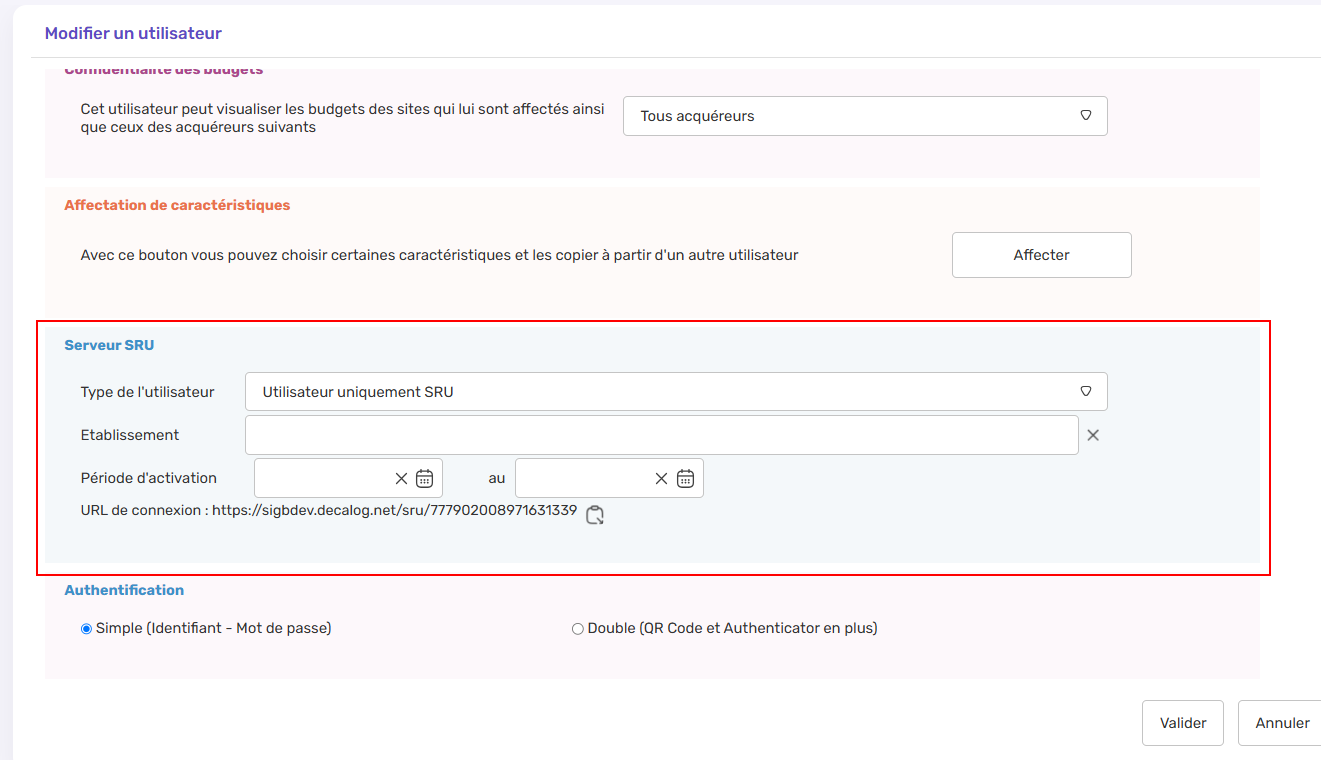Click the clipboard icon beside the SRU URL
The height and width of the screenshot is (760, 1321).
(x=594, y=515)
